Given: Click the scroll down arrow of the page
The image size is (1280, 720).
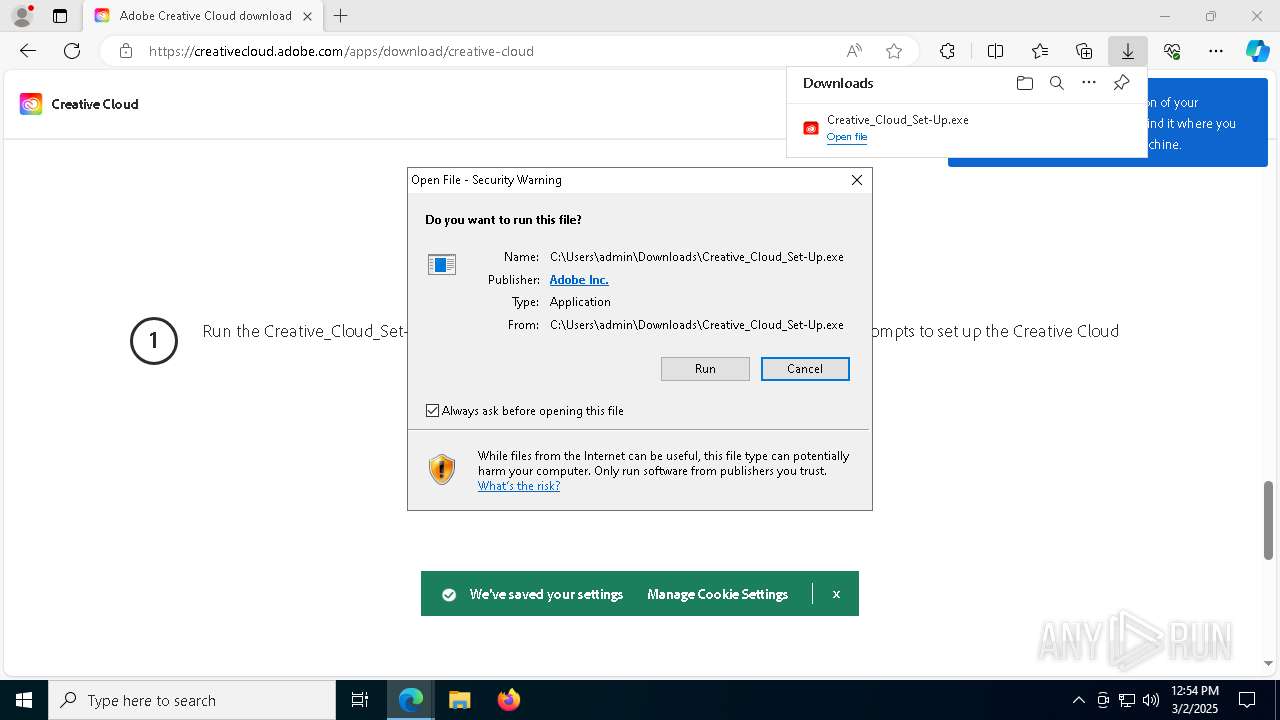Looking at the screenshot, I should click(x=1268, y=663).
